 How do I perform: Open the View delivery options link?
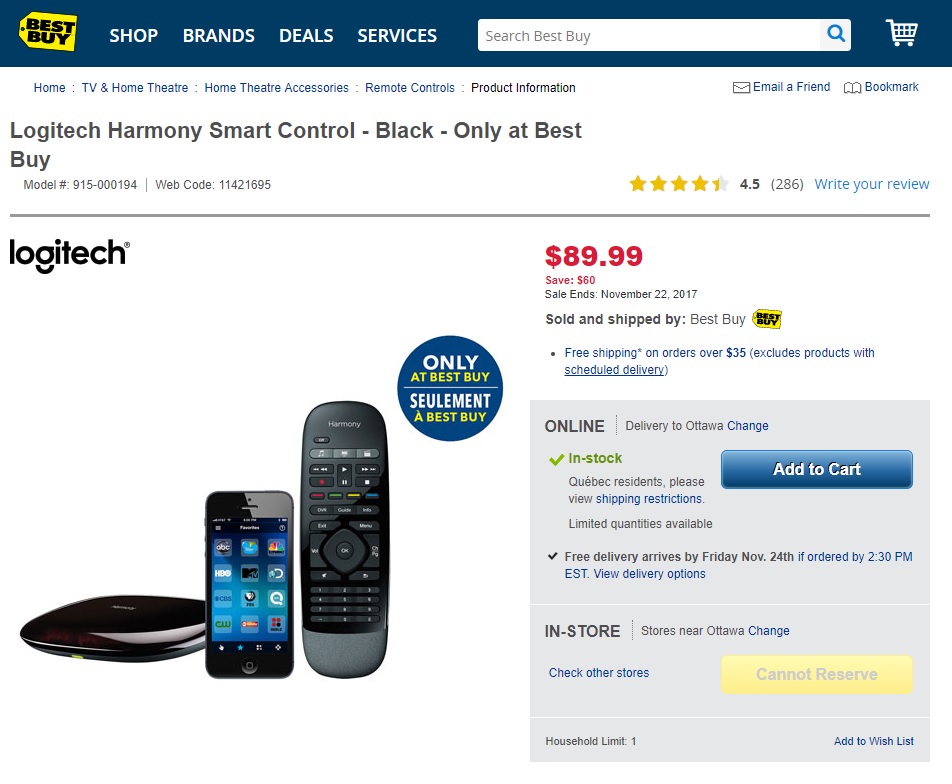(x=649, y=574)
